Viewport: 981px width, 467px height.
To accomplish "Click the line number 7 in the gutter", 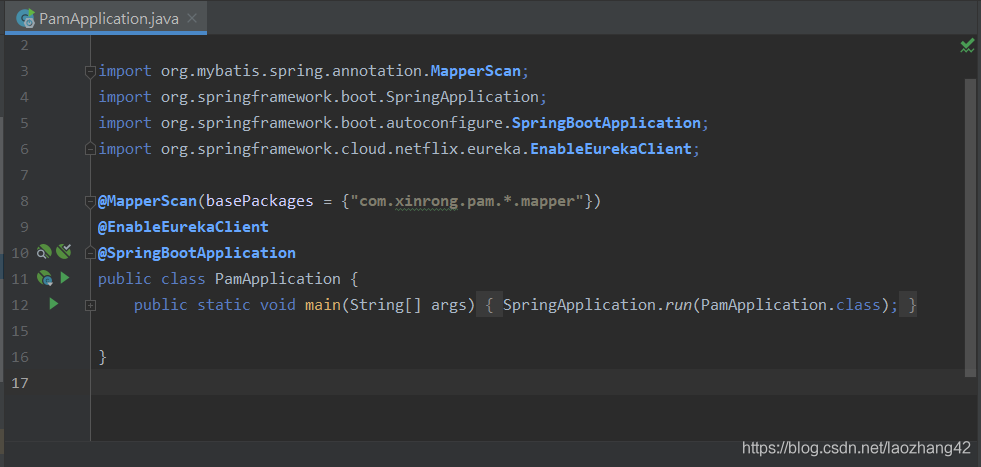I will pos(24,175).
